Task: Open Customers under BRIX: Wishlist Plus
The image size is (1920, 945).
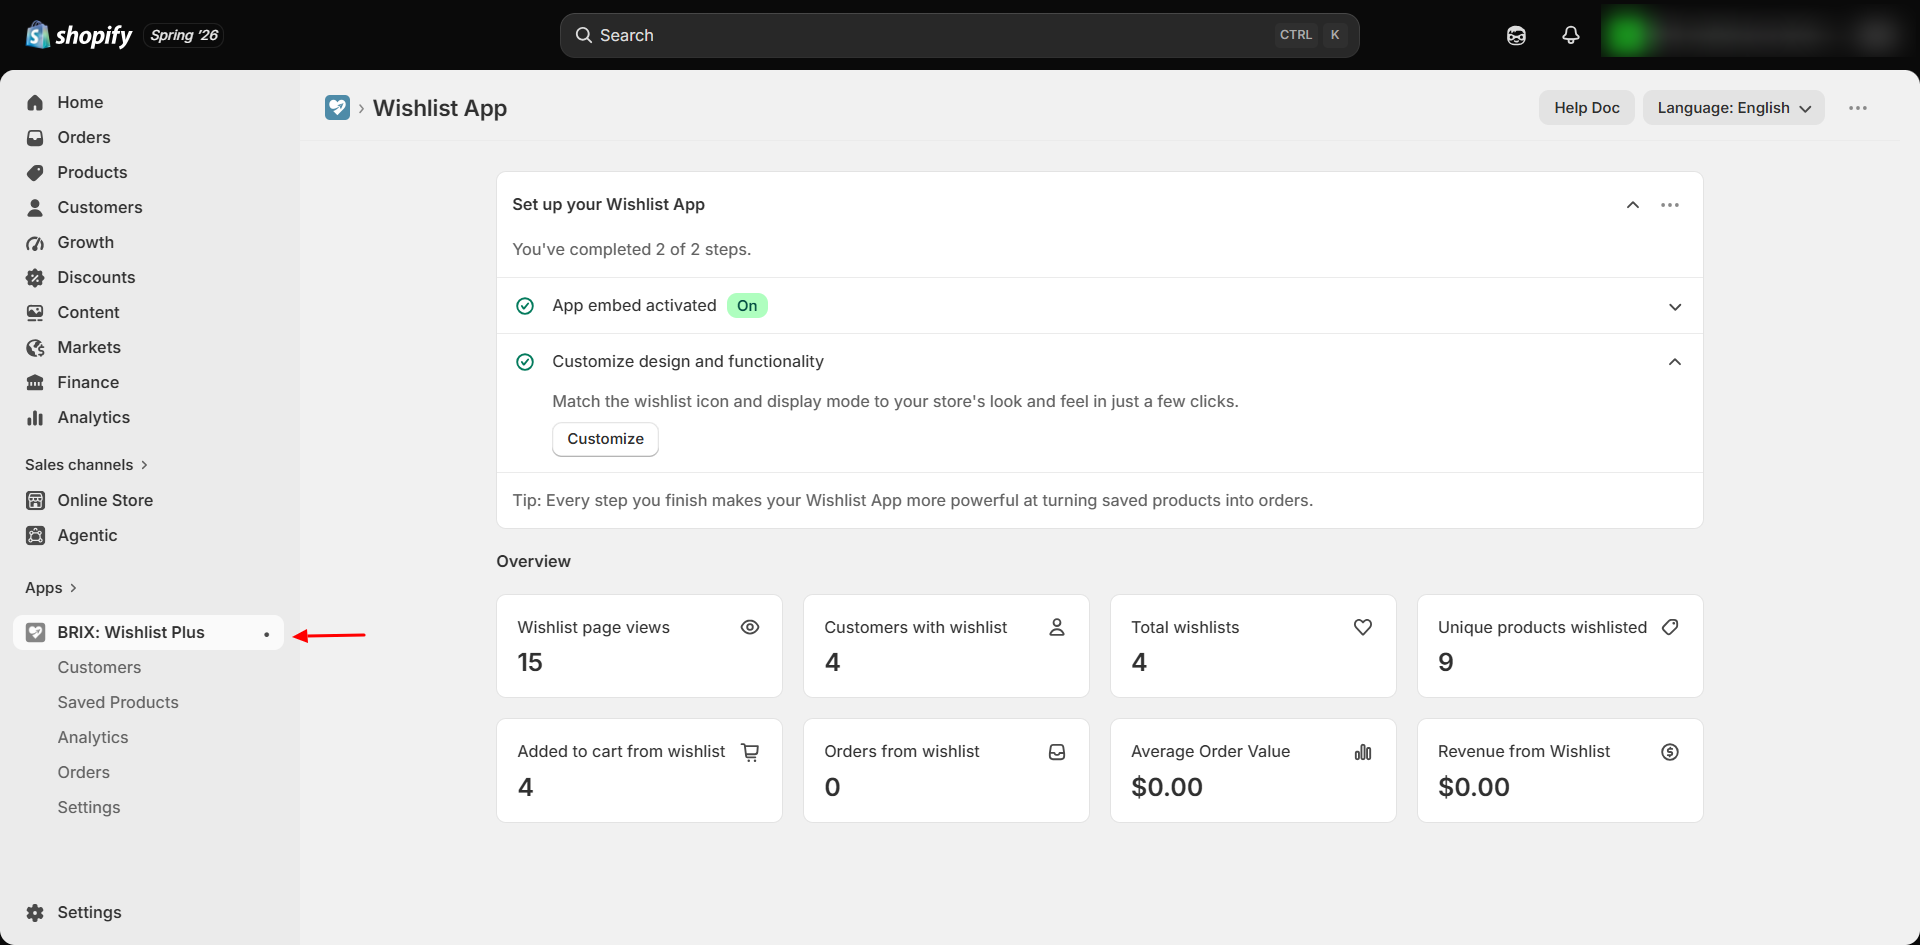Action: [x=99, y=667]
